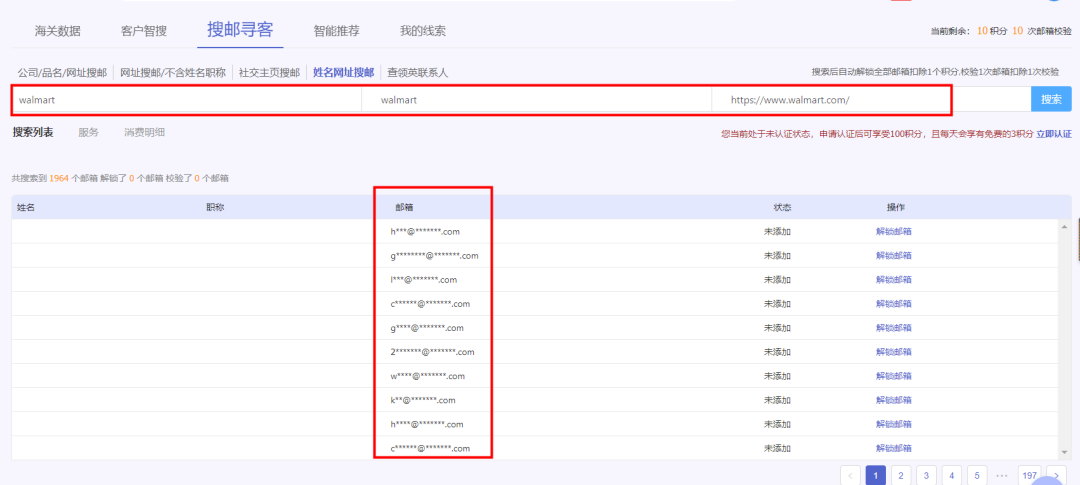1080x485 pixels.
Task: Unlock email 2*******@*******.com row
Action: coord(894,352)
